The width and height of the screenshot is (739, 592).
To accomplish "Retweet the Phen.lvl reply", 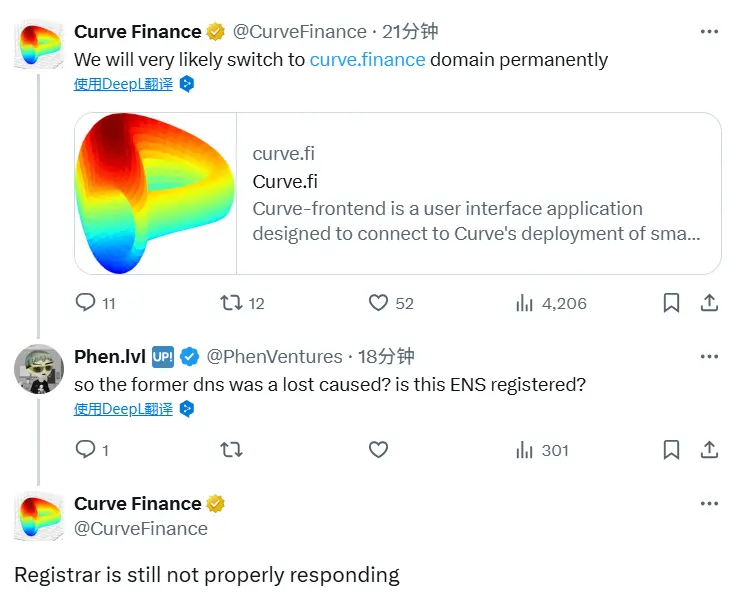I will click(231, 450).
